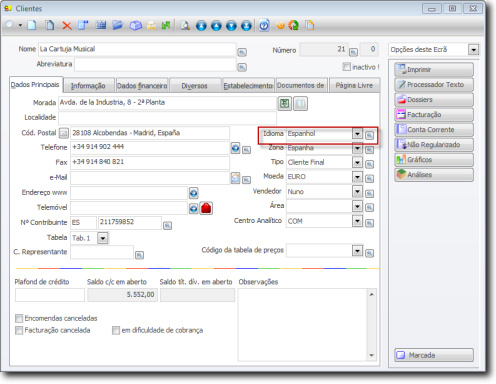The image size is (496, 384).
Task: Click the orange page icon in toolbar
Action: pos(310,25)
